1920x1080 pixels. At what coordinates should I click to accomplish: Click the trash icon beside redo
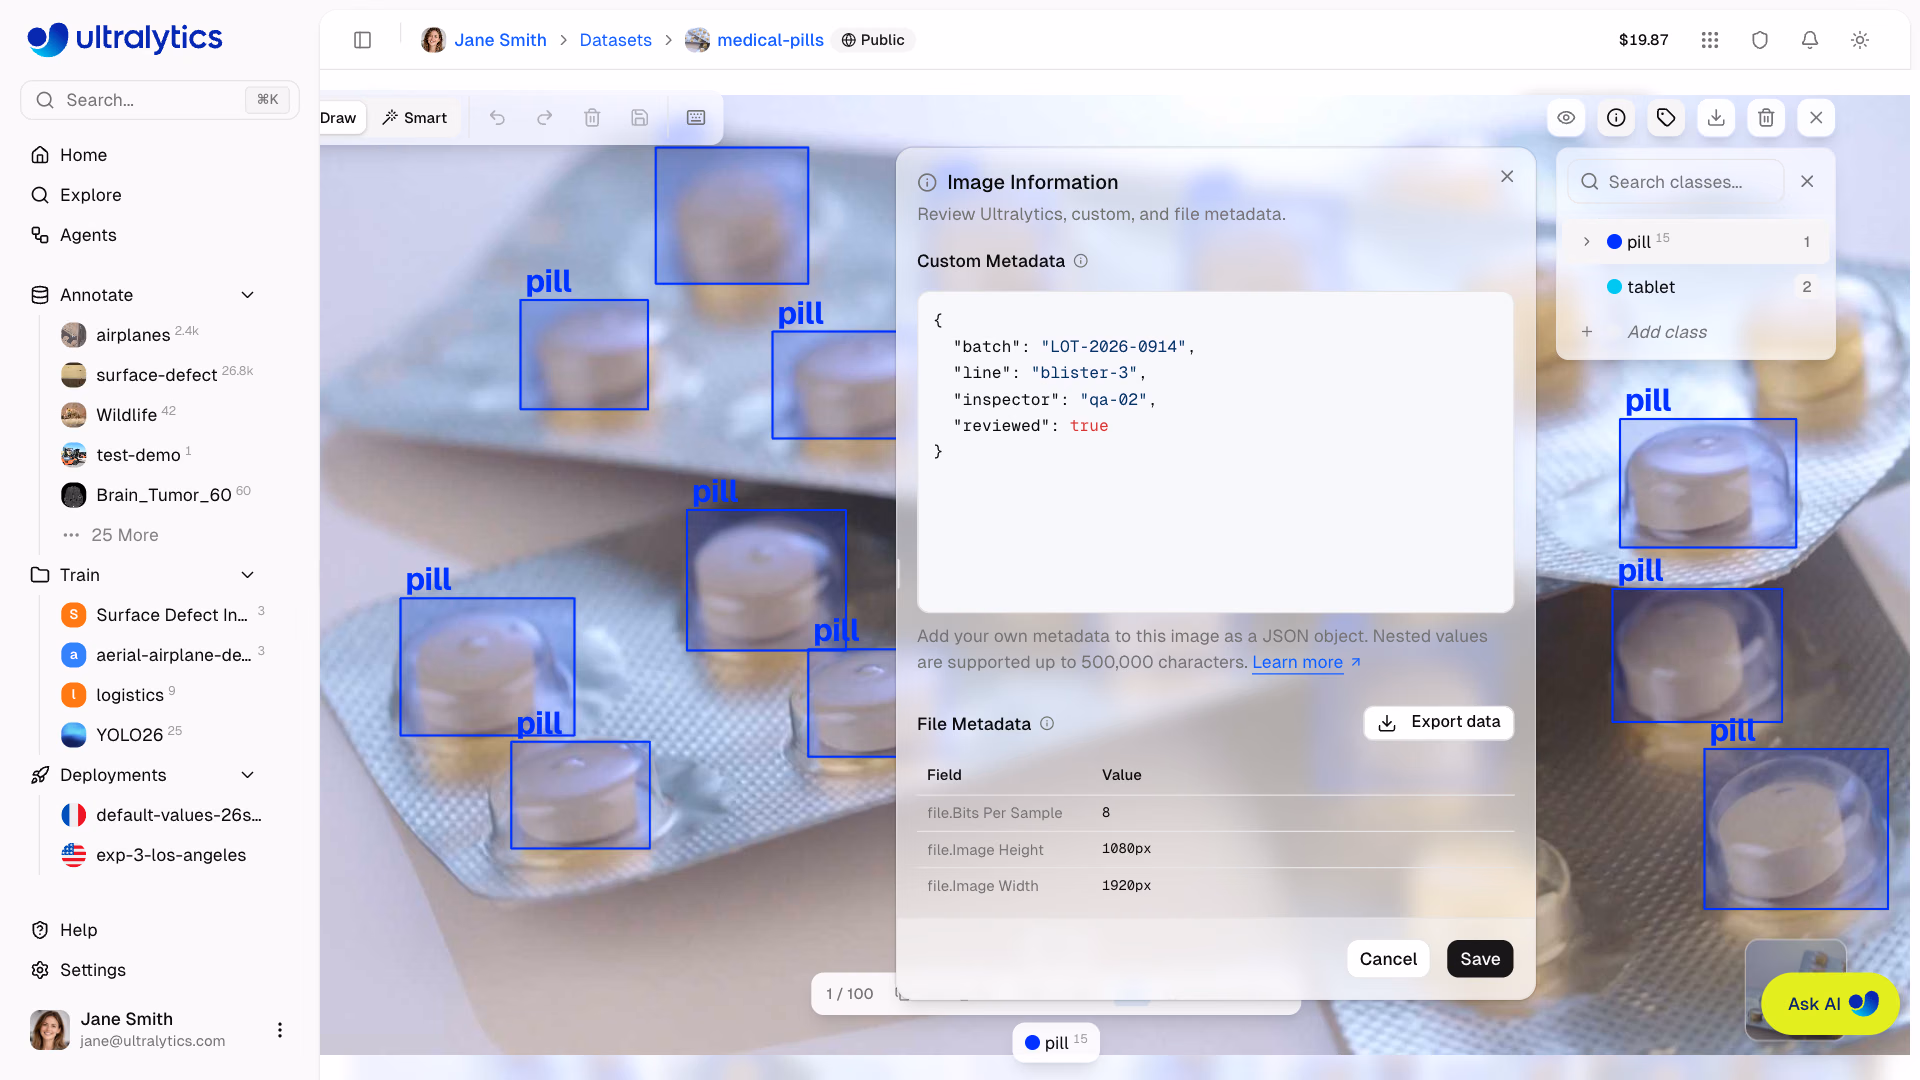(x=592, y=118)
